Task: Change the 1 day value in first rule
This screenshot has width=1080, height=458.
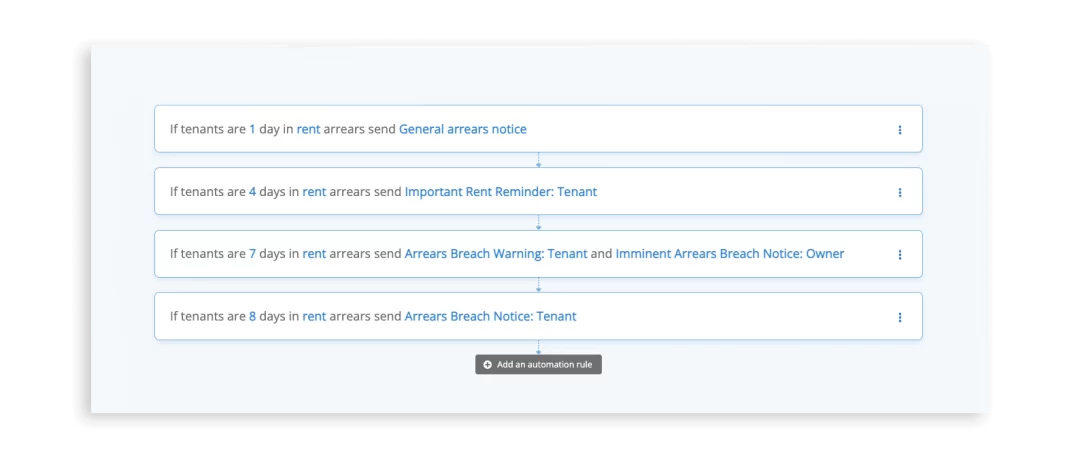Action: tap(252, 129)
